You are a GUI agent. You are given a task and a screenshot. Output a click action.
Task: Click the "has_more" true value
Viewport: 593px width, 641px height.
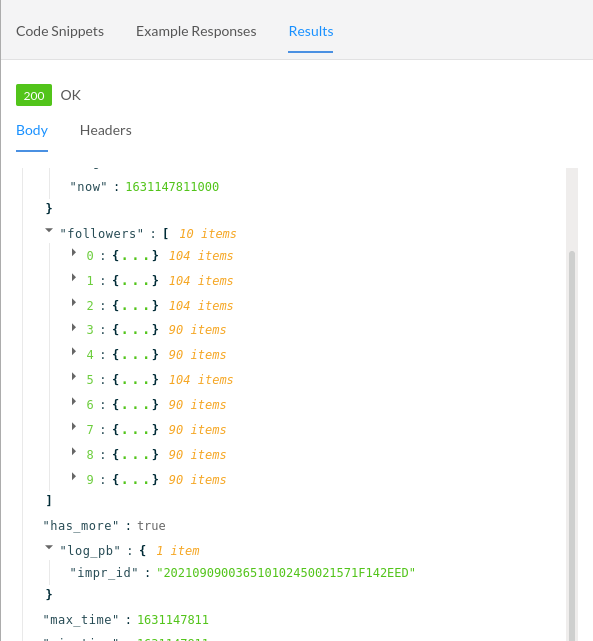pyautogui.click(x=151, y=526)
